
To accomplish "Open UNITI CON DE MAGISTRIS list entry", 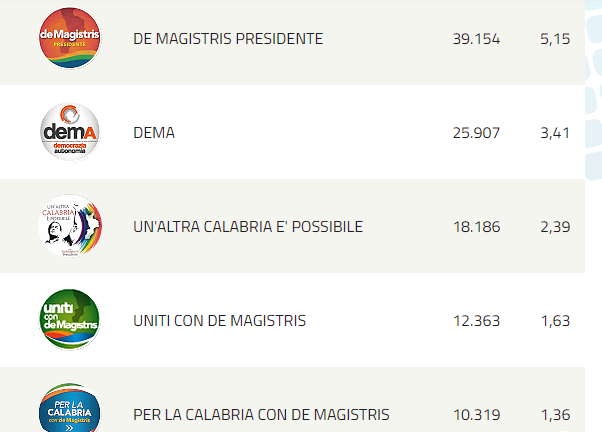I will [x=220, y=321].
